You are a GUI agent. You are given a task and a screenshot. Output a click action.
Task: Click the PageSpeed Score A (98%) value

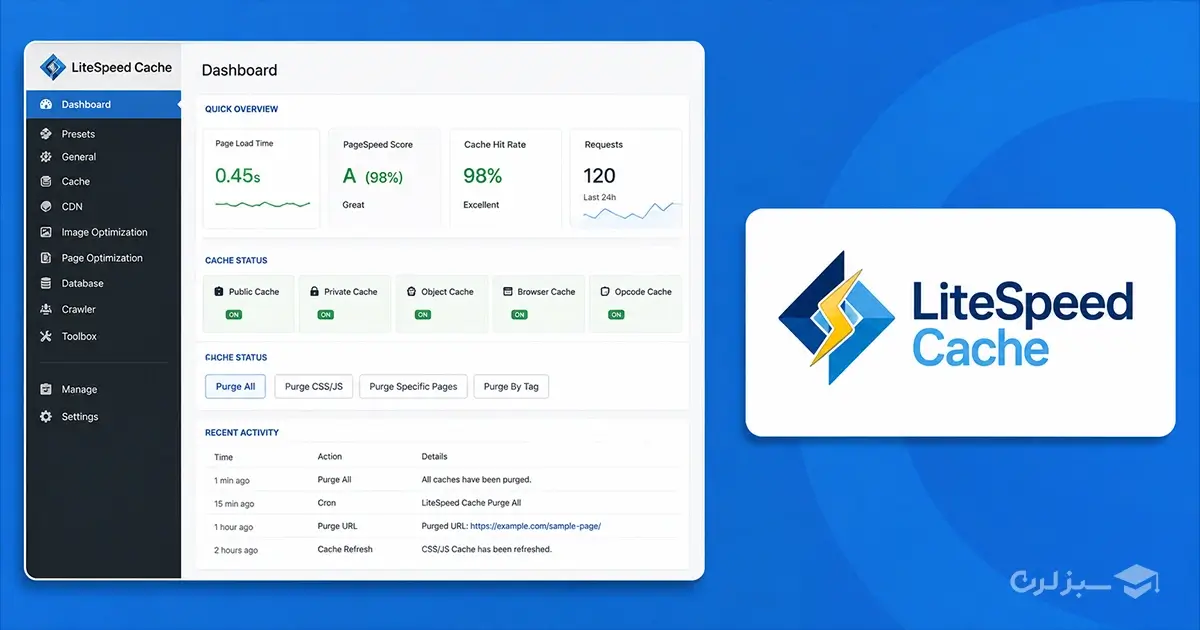[373, 177]
